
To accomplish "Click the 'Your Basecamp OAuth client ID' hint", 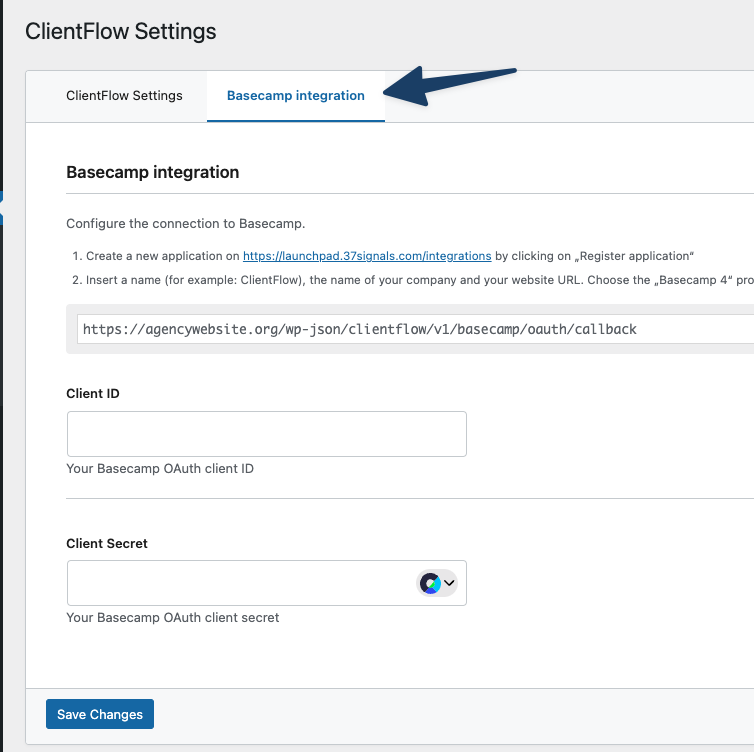I will point(160,468).
